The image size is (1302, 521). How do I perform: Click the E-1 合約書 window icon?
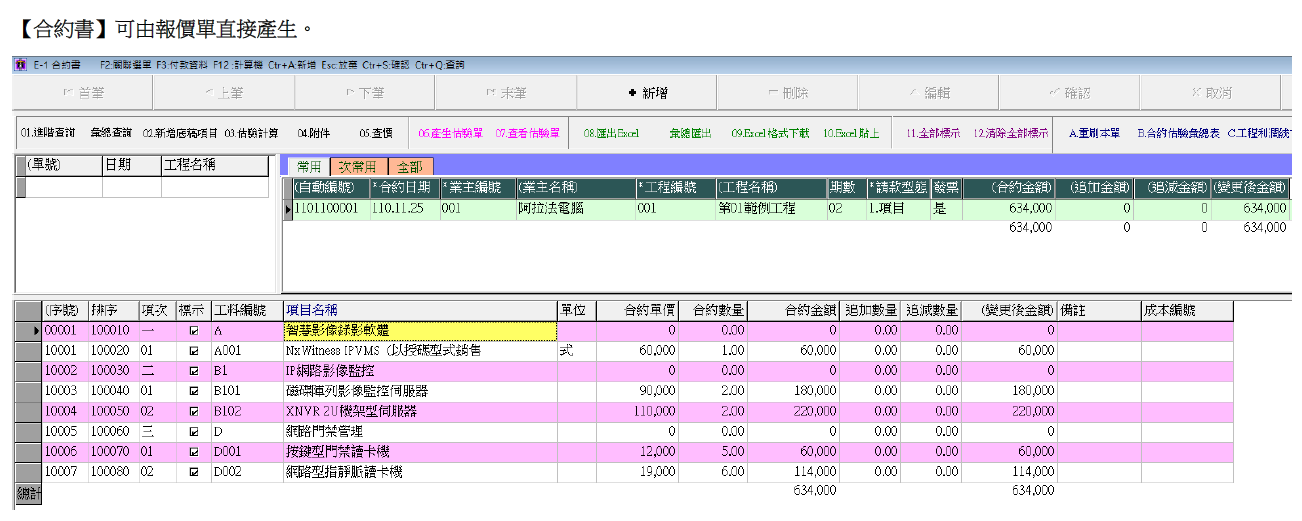pos(20,65)
